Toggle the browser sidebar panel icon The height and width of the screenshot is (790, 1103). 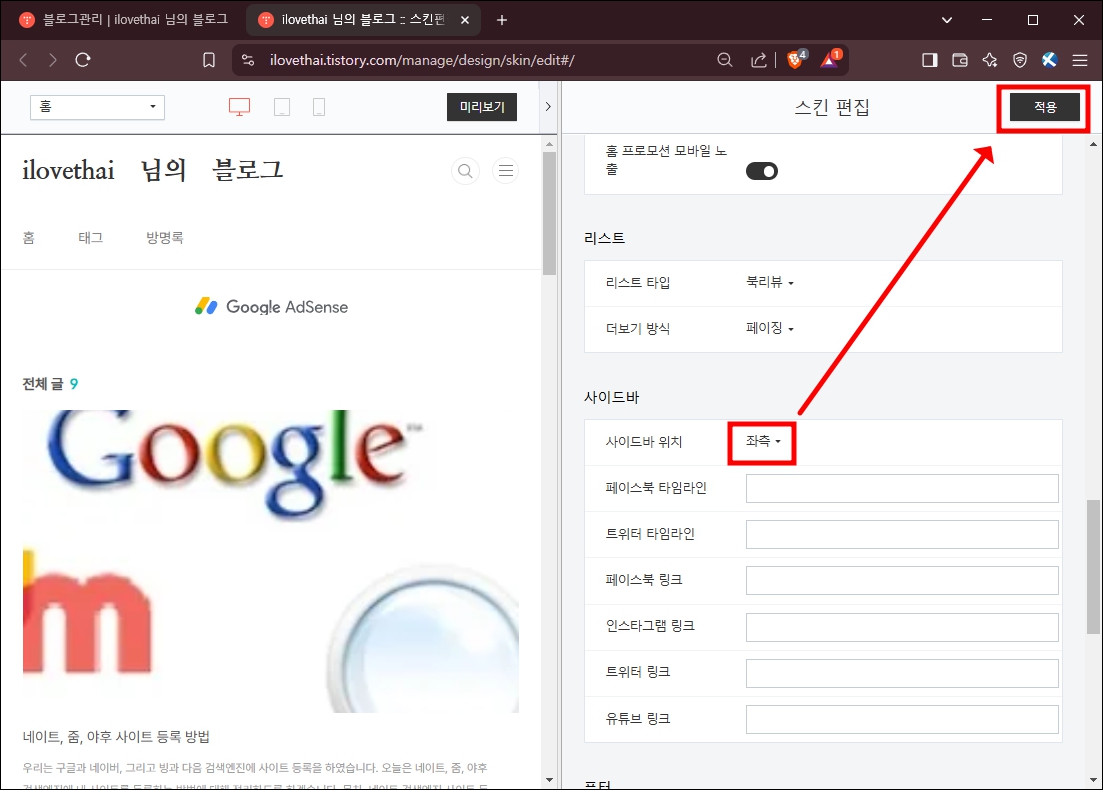click(930, 60)
